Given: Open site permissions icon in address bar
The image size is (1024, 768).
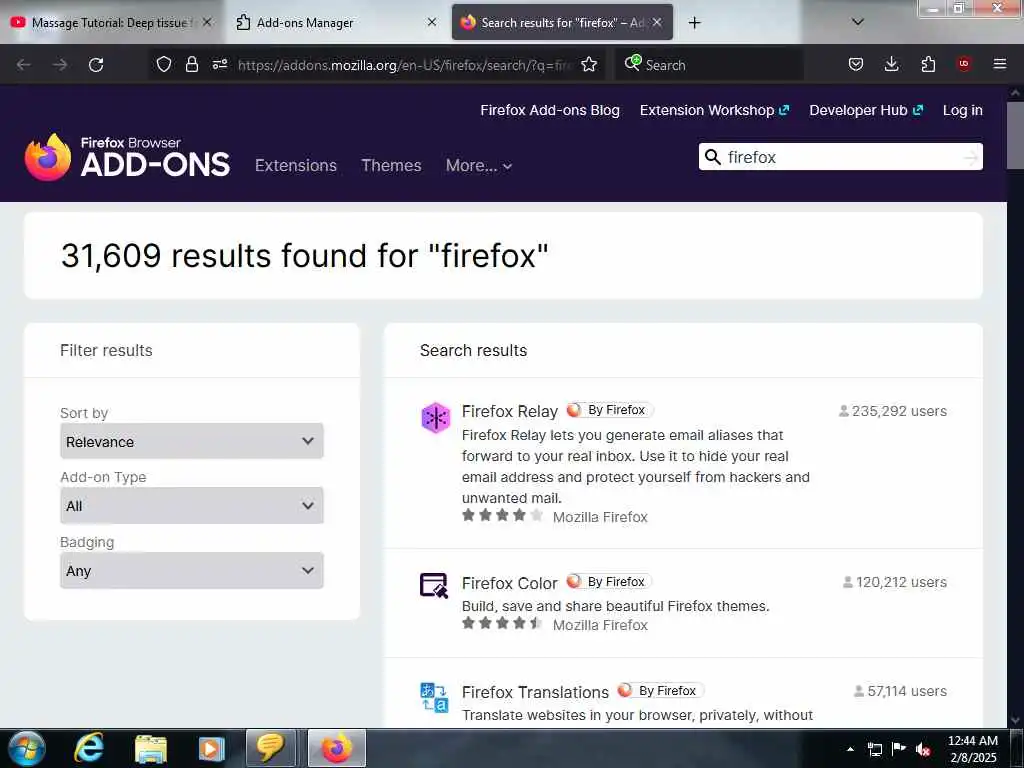Looking at the screenshot, I should tap(220, 64).
